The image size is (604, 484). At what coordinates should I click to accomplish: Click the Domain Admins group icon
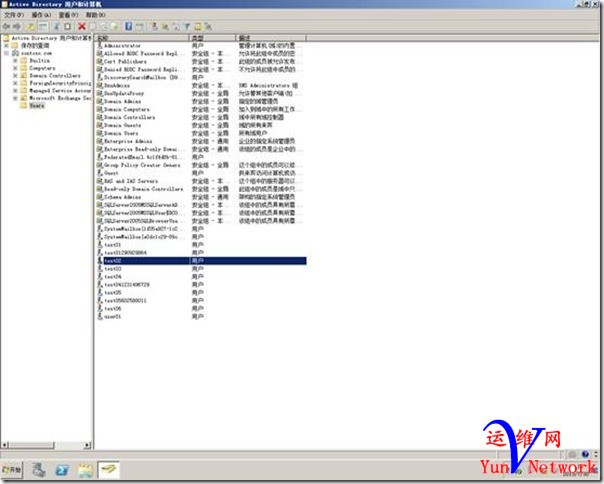[100, 101]
